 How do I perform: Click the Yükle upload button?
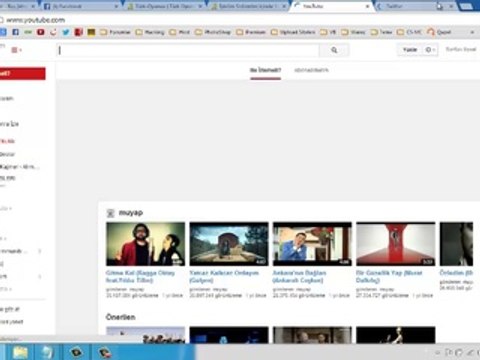tap(410, 50)
